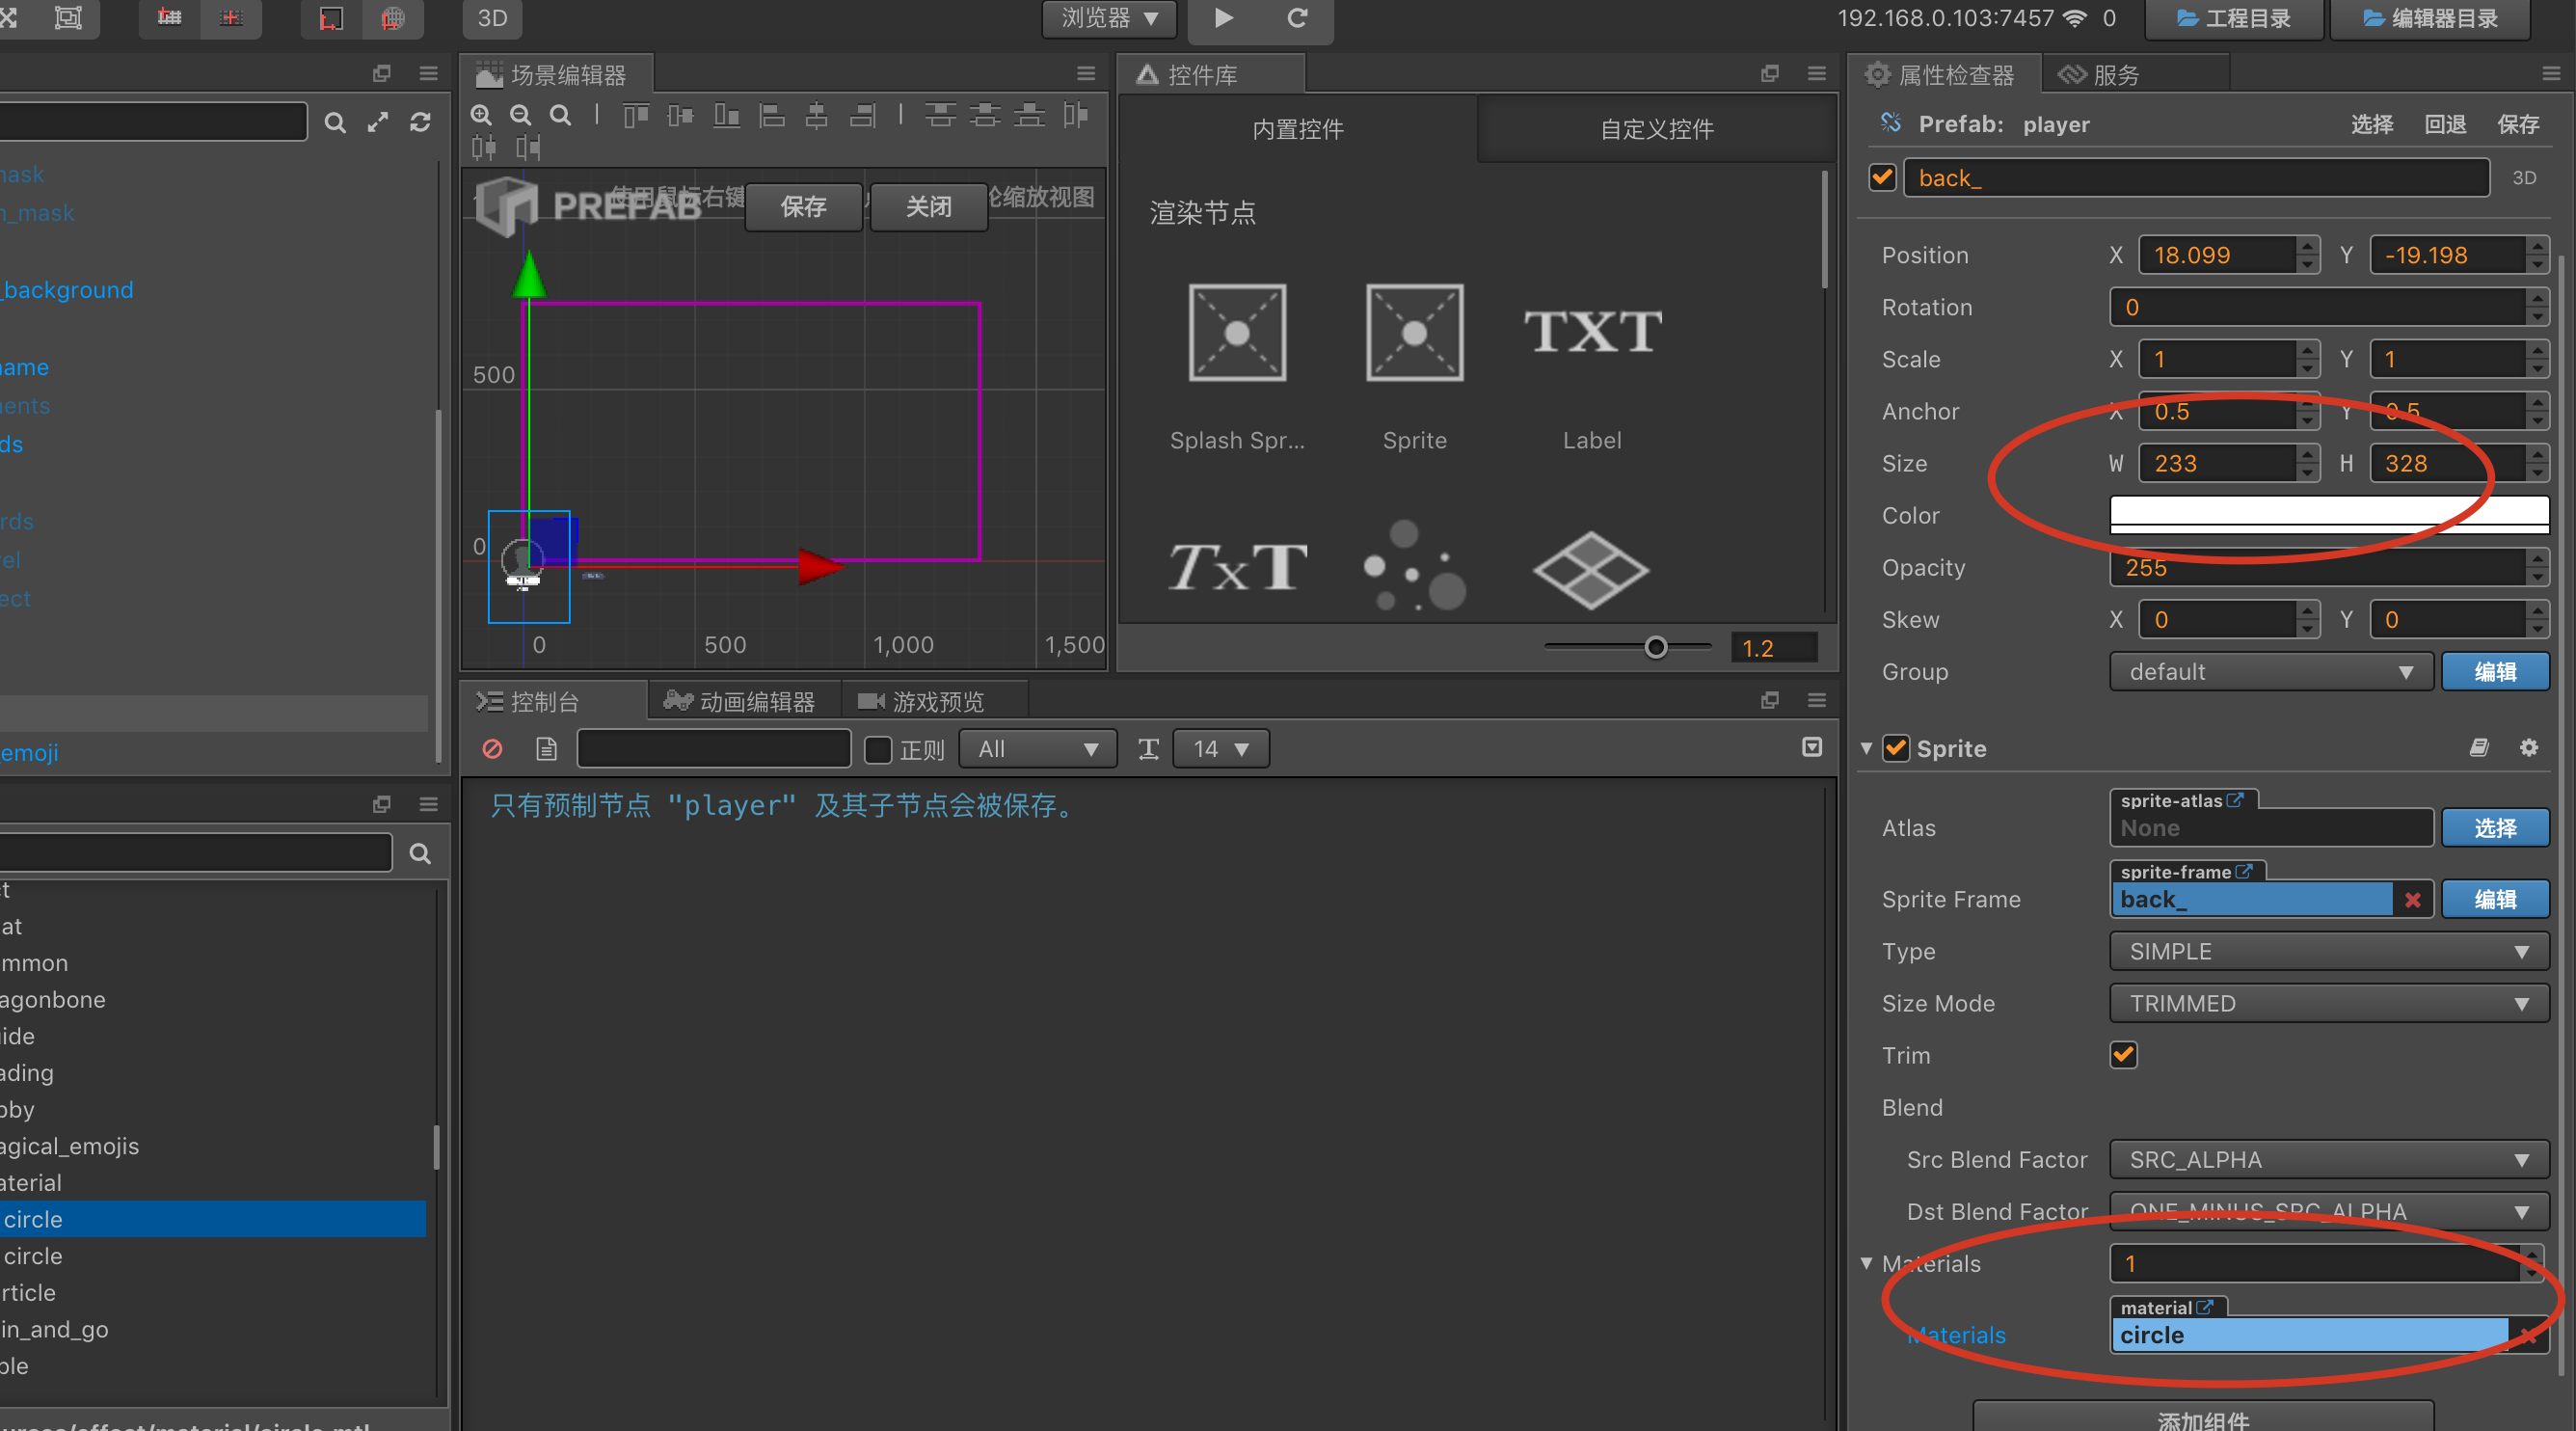Click the 添加组件 button
The image size is (2576, 1431).
pos(2202,1417)
